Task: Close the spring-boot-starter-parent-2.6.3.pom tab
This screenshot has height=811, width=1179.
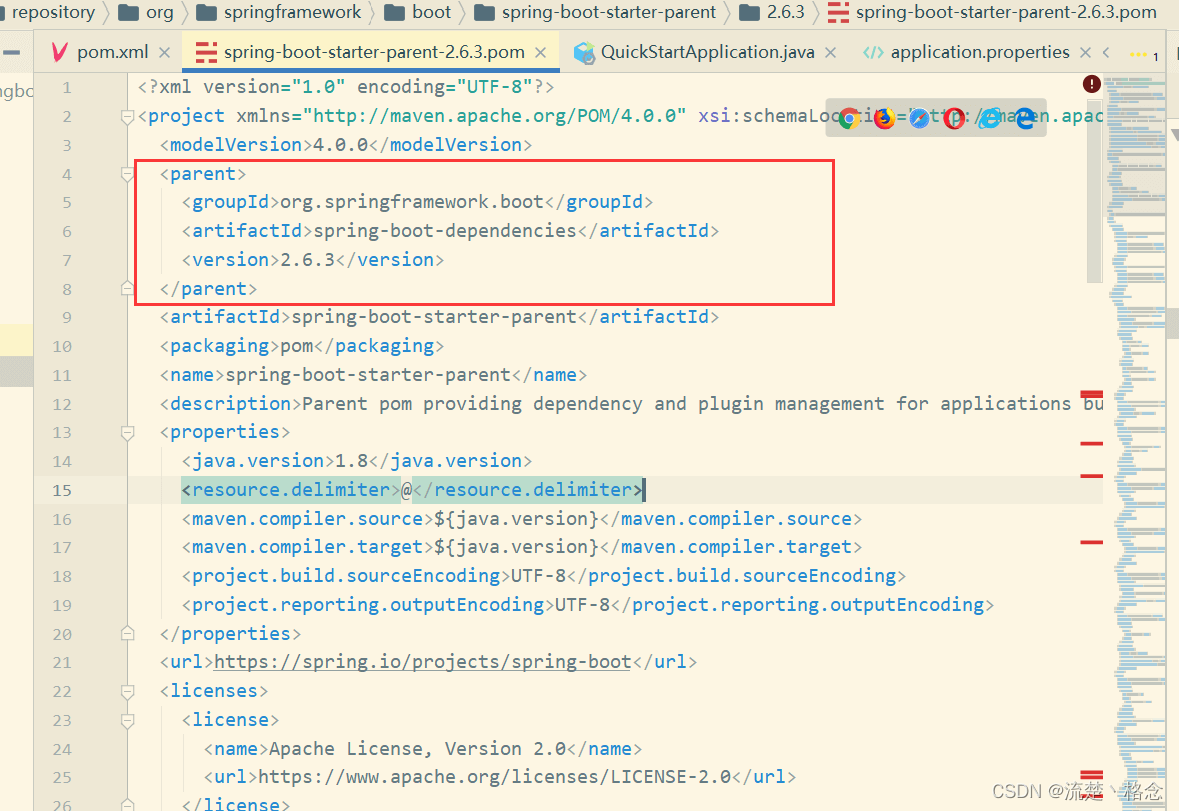Action: point(541,53)
